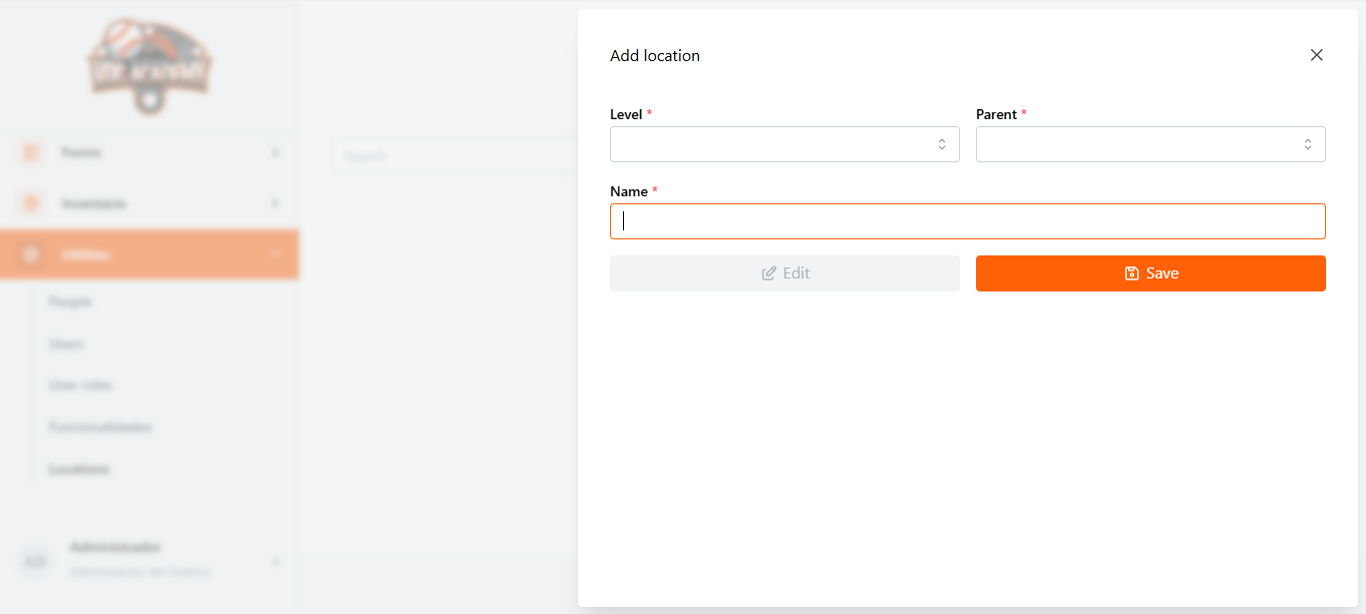Click the Administrador avatar icon
Screen dimensions: 1366x614
[35, 561]
